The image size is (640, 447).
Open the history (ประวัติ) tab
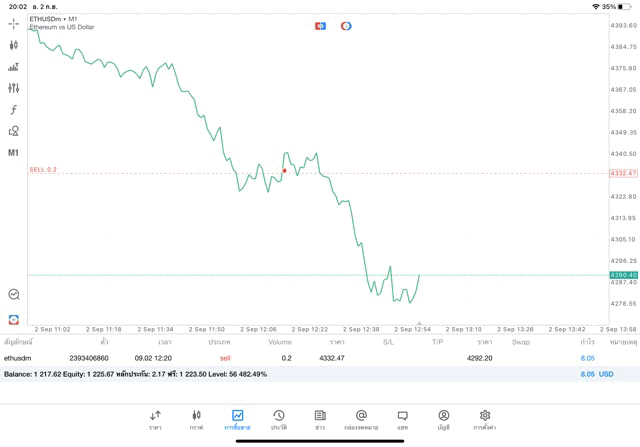pyautogui.click(x=279, y=419)
